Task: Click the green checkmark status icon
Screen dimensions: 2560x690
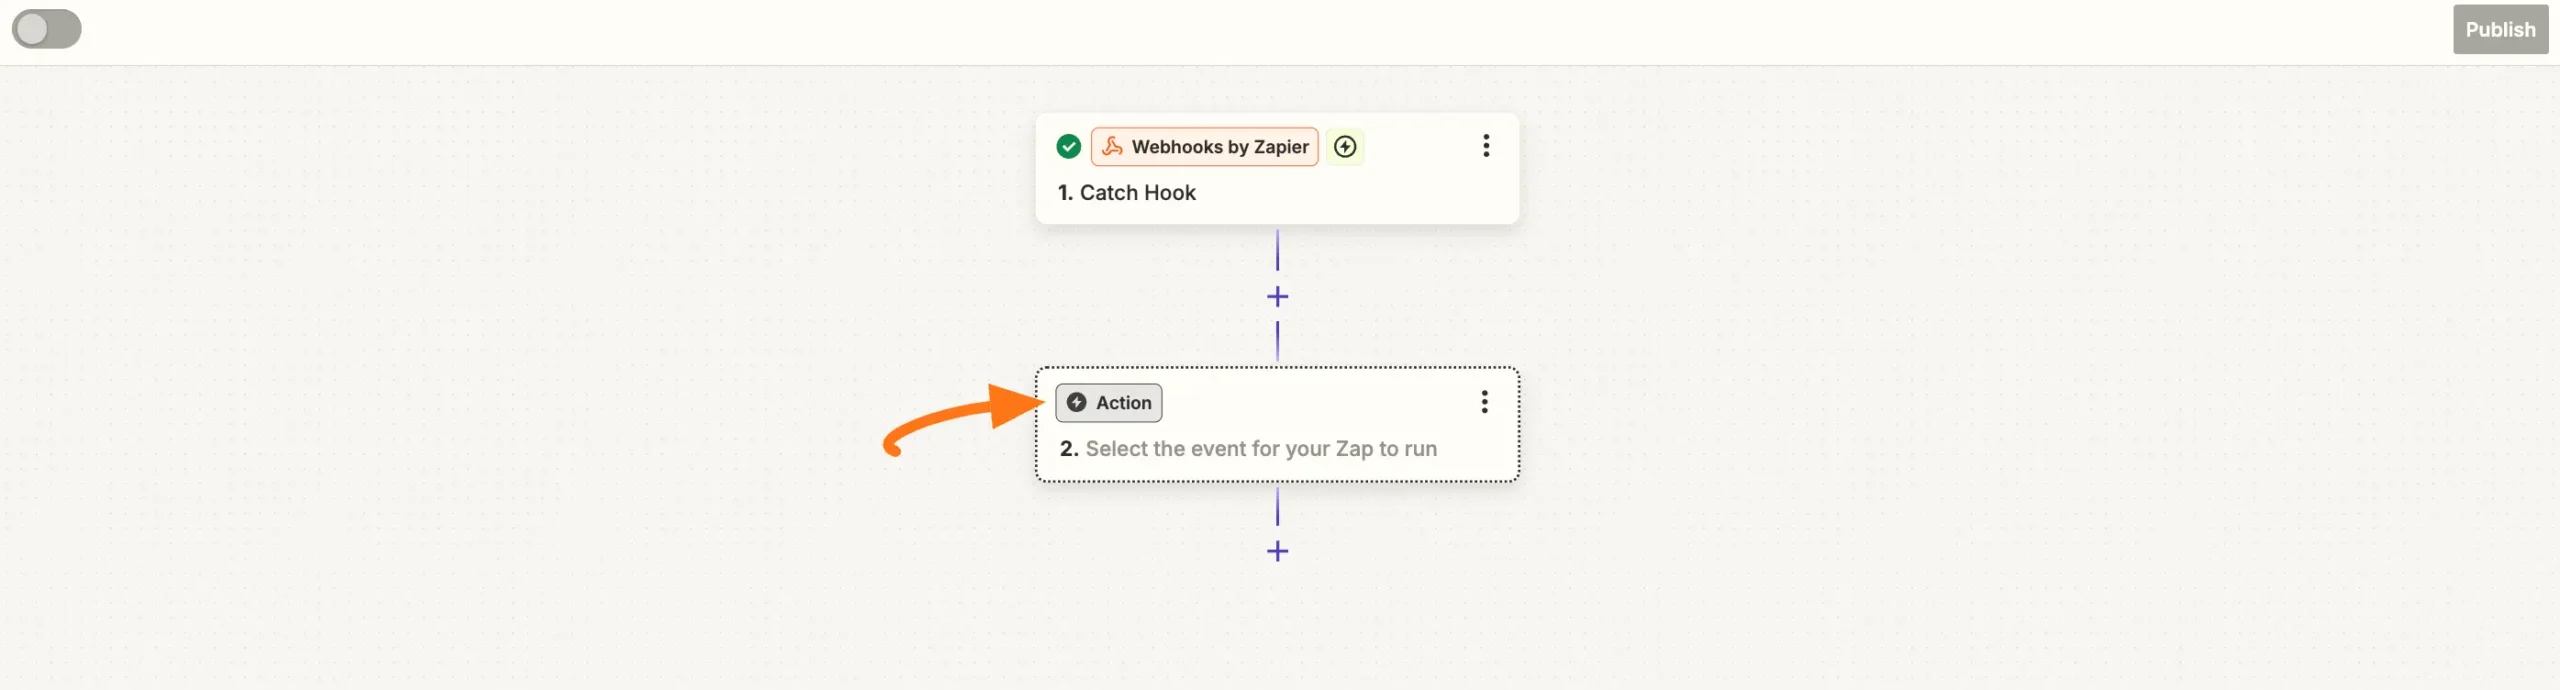Action: tap(1068, 147)
